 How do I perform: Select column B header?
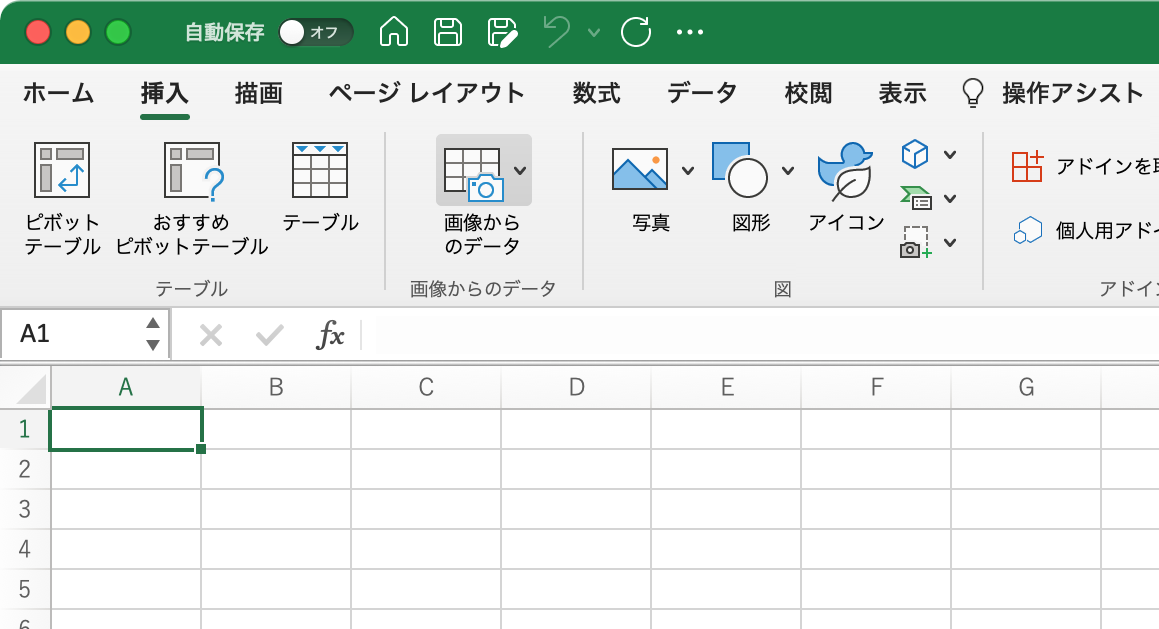276,387
